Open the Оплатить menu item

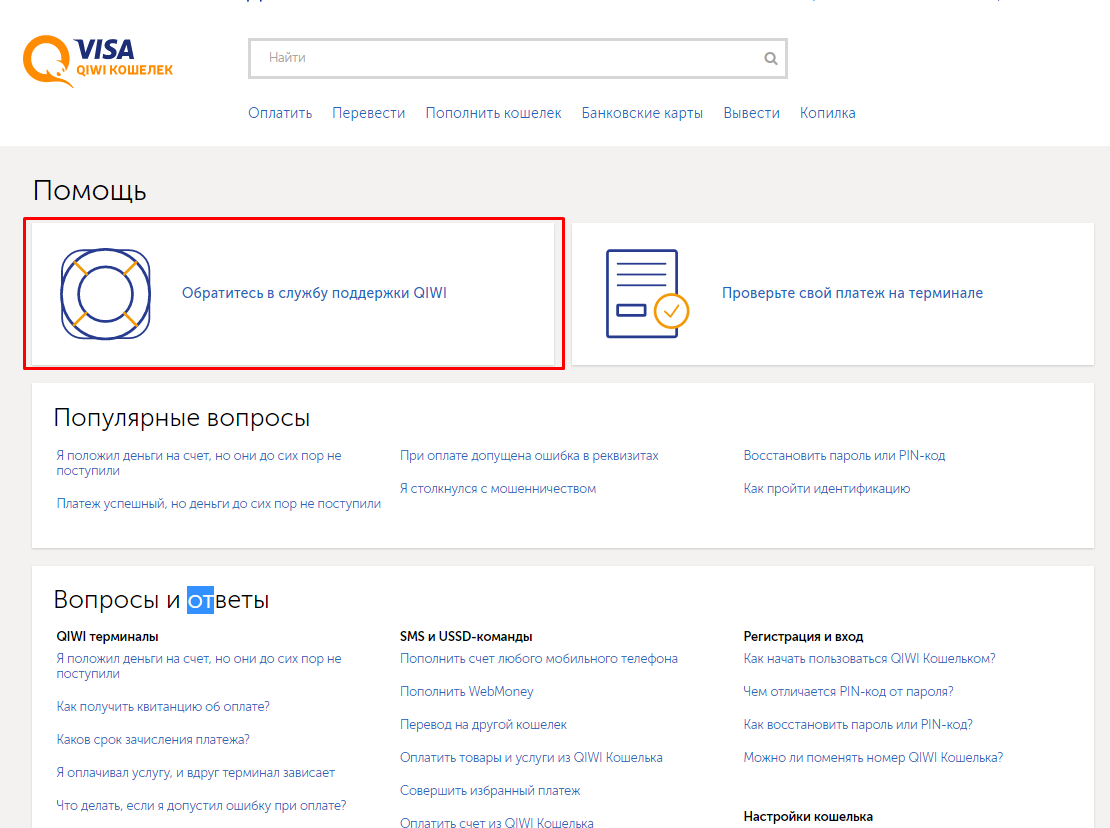click(280, 113)
